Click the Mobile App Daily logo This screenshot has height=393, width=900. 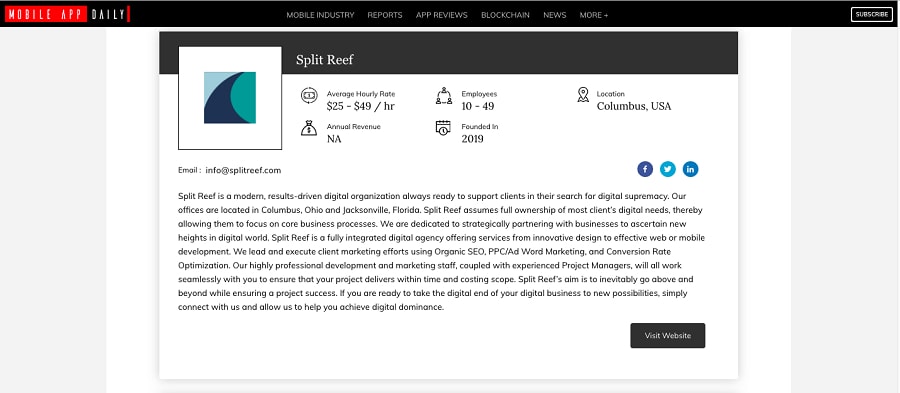tap(67, 14)
